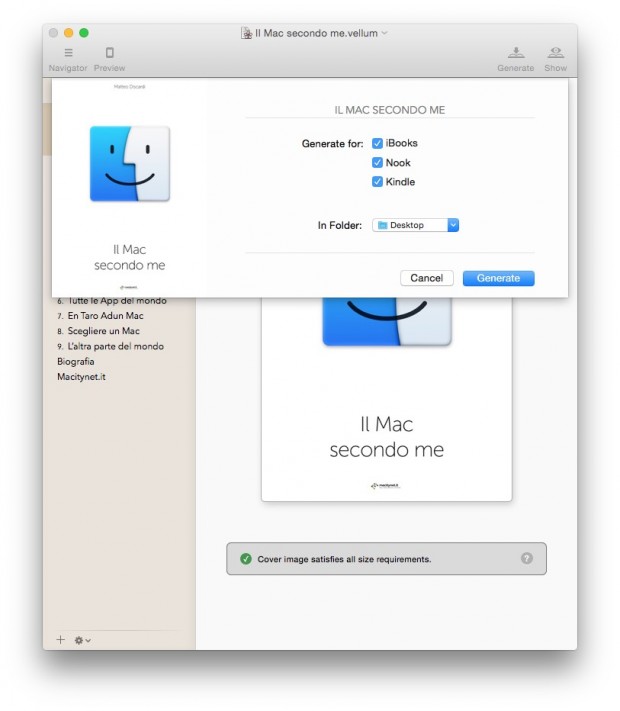
Task: Click the green checkmark status icon
Action: (246, 559)
